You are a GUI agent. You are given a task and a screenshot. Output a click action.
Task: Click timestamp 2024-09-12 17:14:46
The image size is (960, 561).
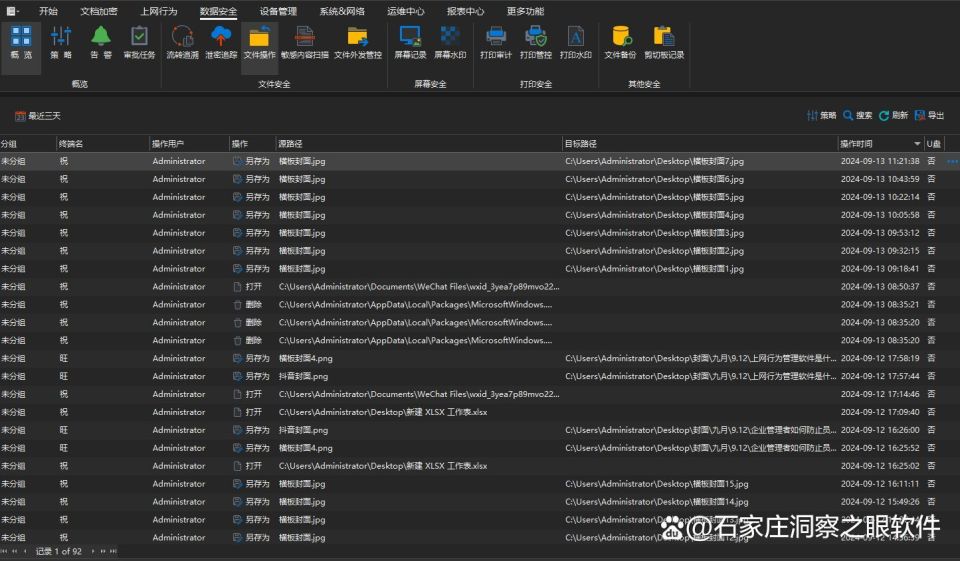[880, 394]
